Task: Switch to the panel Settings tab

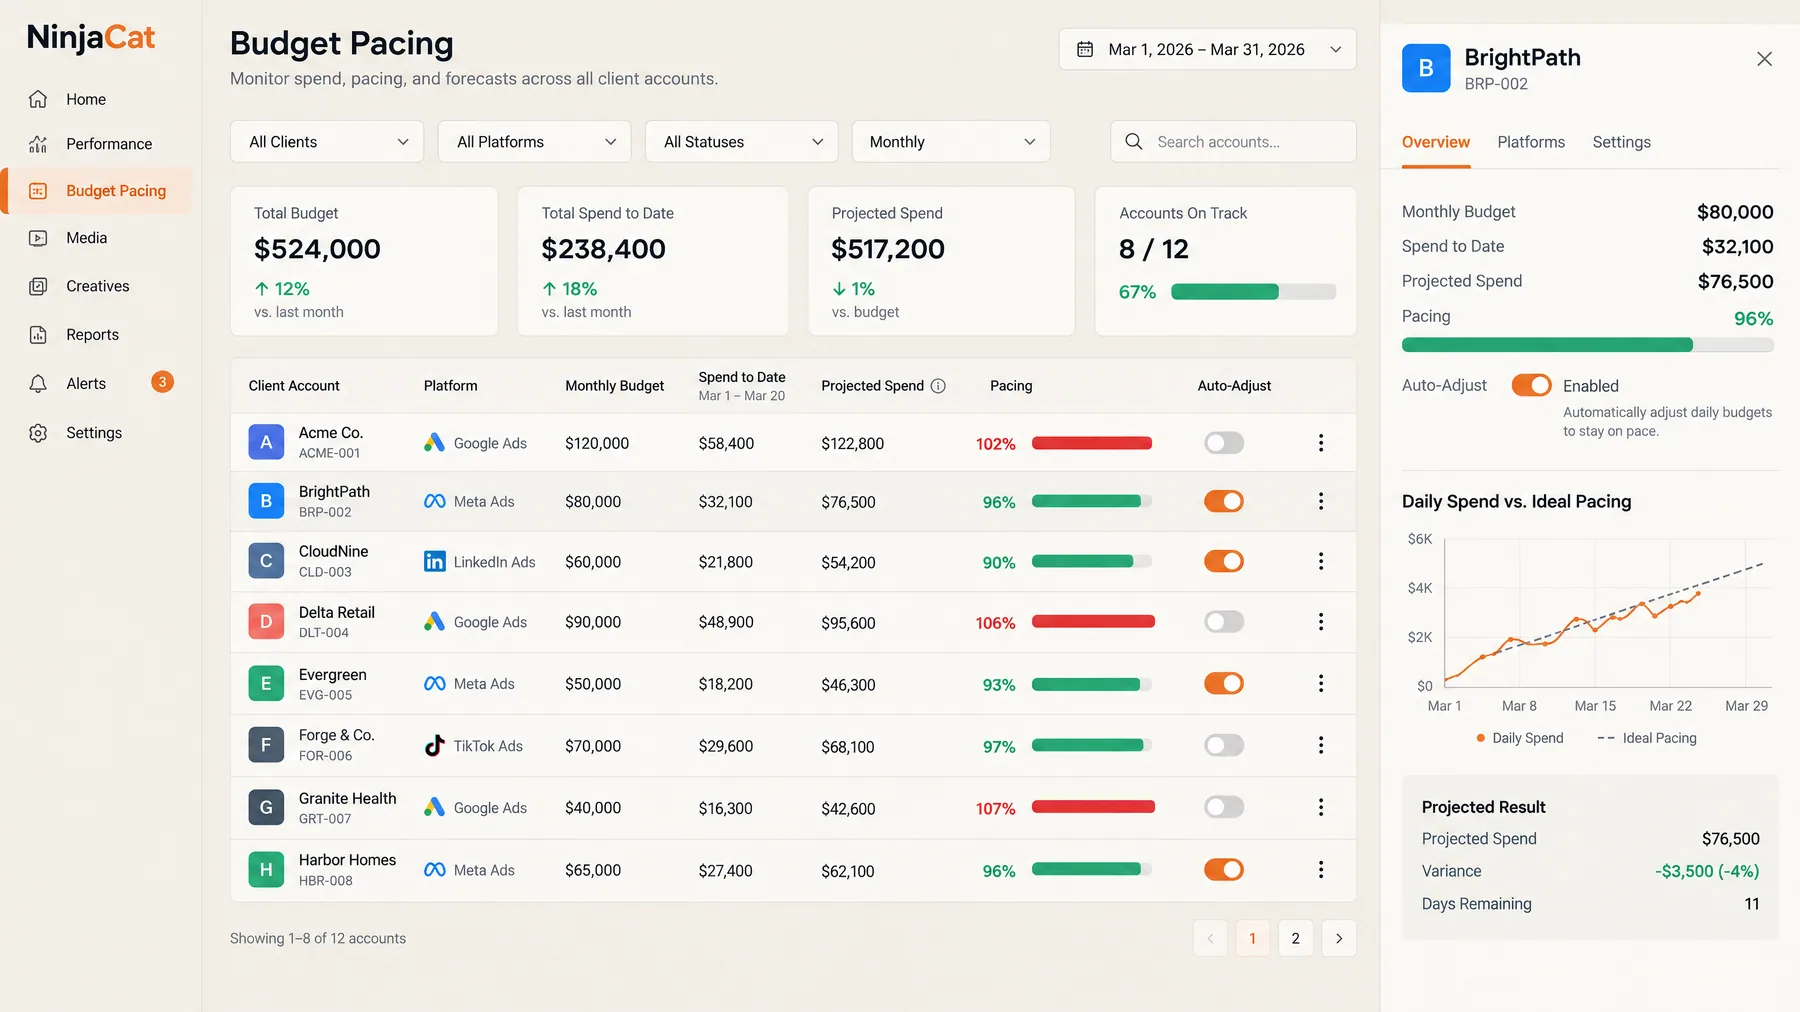Action: pos(1621,143)
